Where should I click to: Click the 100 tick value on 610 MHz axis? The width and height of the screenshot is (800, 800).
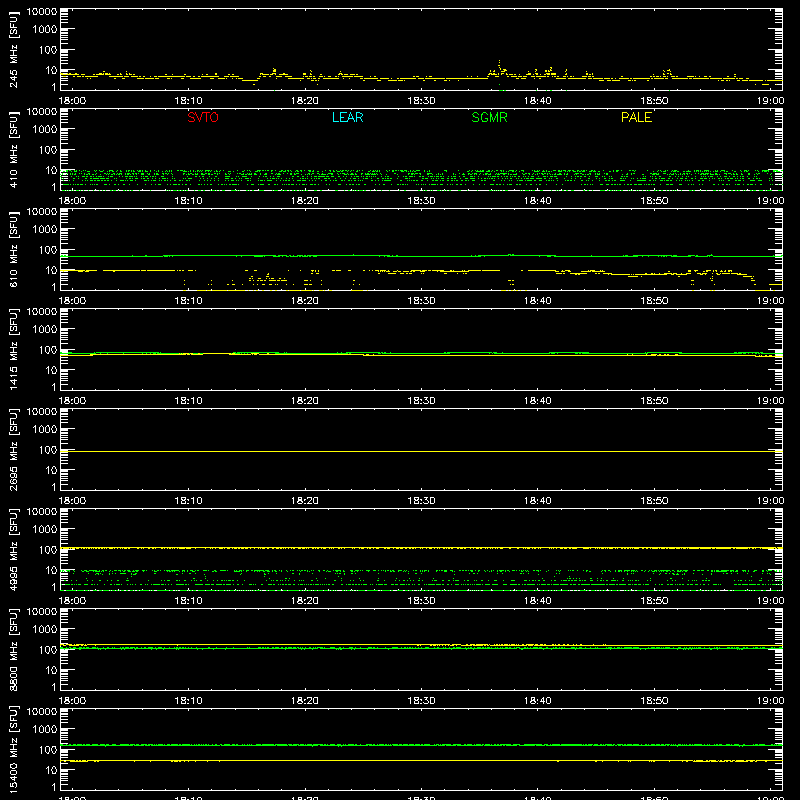[48, 250]
